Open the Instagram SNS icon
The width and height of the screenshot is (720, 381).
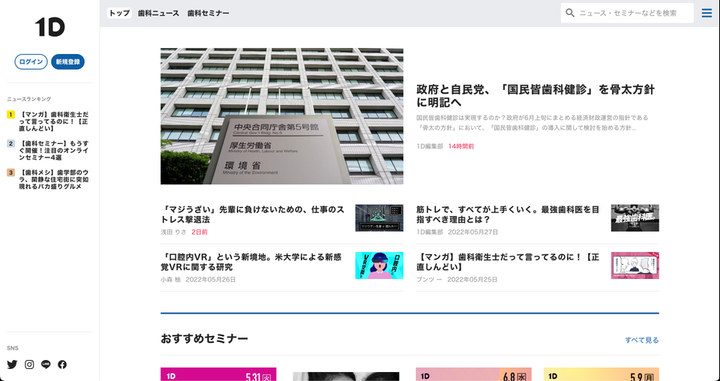click(29, 364)
